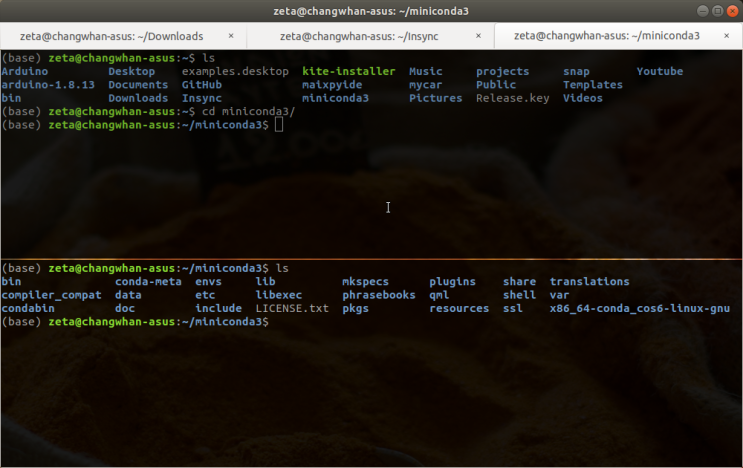This screenshot has height=468, width=743.
Task: Click the examples.desktop file name
Action: [x=234, y=72]
